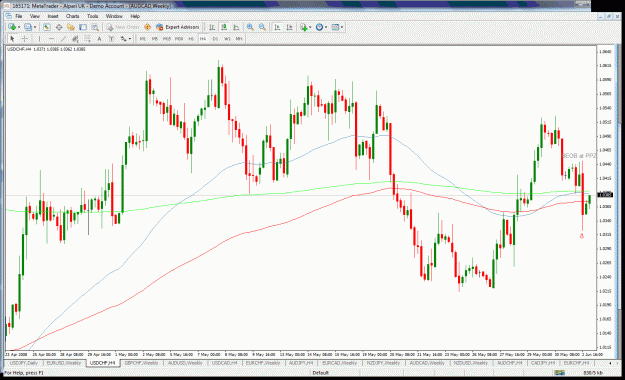Open the Indicators list icon
Image resolution: width=625 pixels, height=380 pixels.
304,27
